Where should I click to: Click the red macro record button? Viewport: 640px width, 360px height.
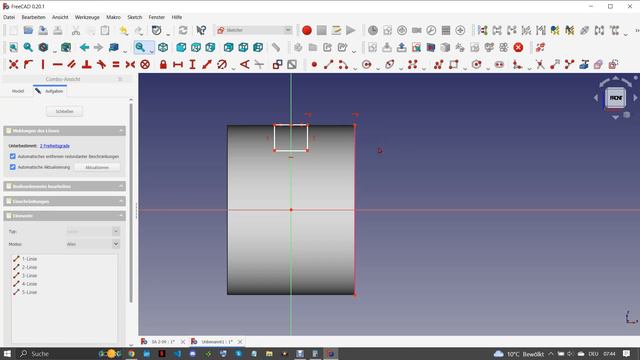(x=307, y=30)
